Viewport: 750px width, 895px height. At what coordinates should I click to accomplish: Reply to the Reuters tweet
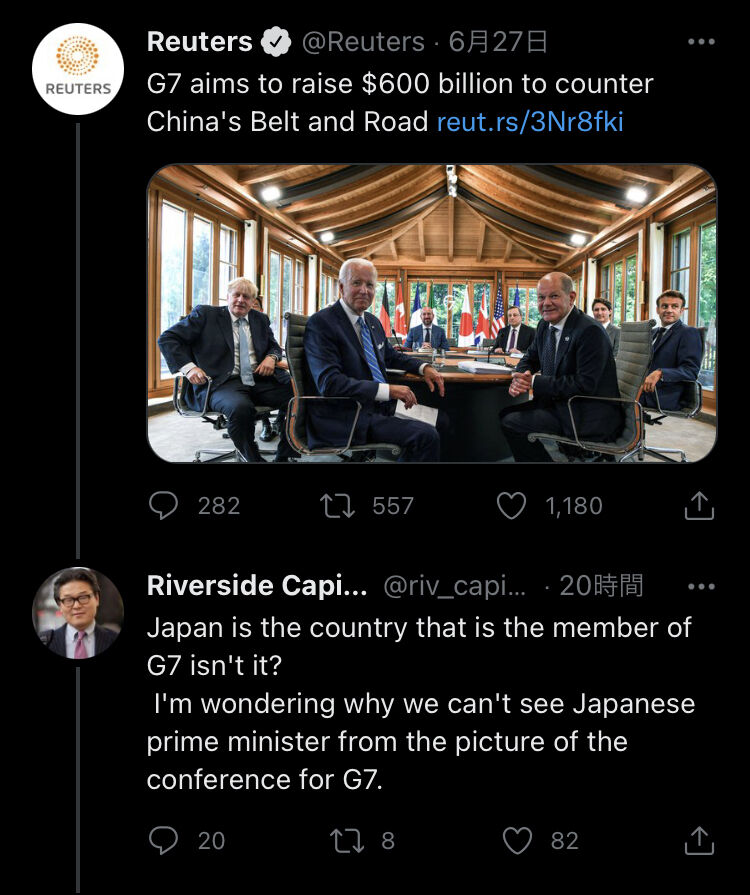click(163, 506)
